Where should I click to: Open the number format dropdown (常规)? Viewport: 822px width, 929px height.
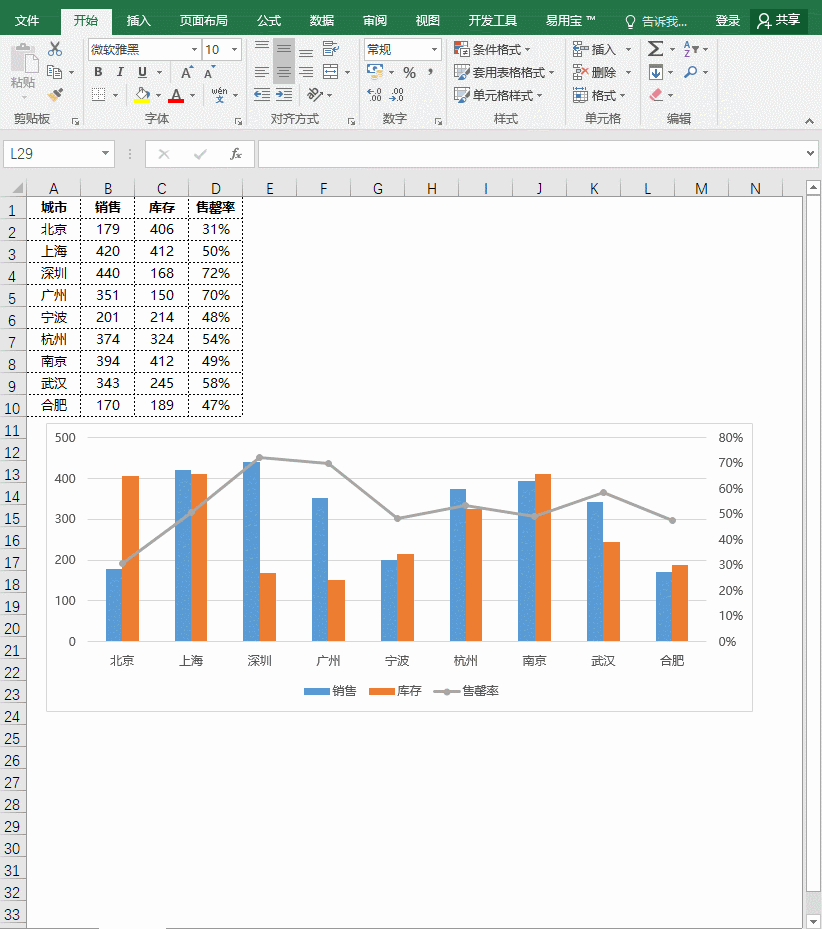pos(434,50)
